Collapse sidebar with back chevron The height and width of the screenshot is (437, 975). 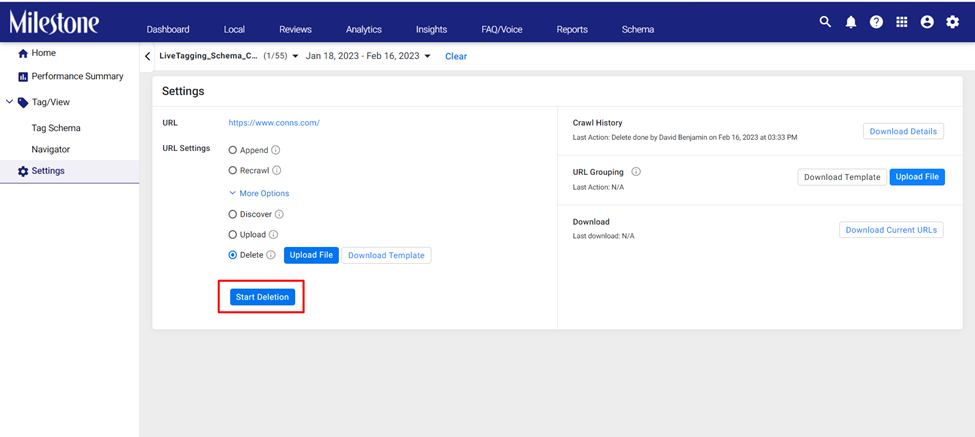[147, 56]
